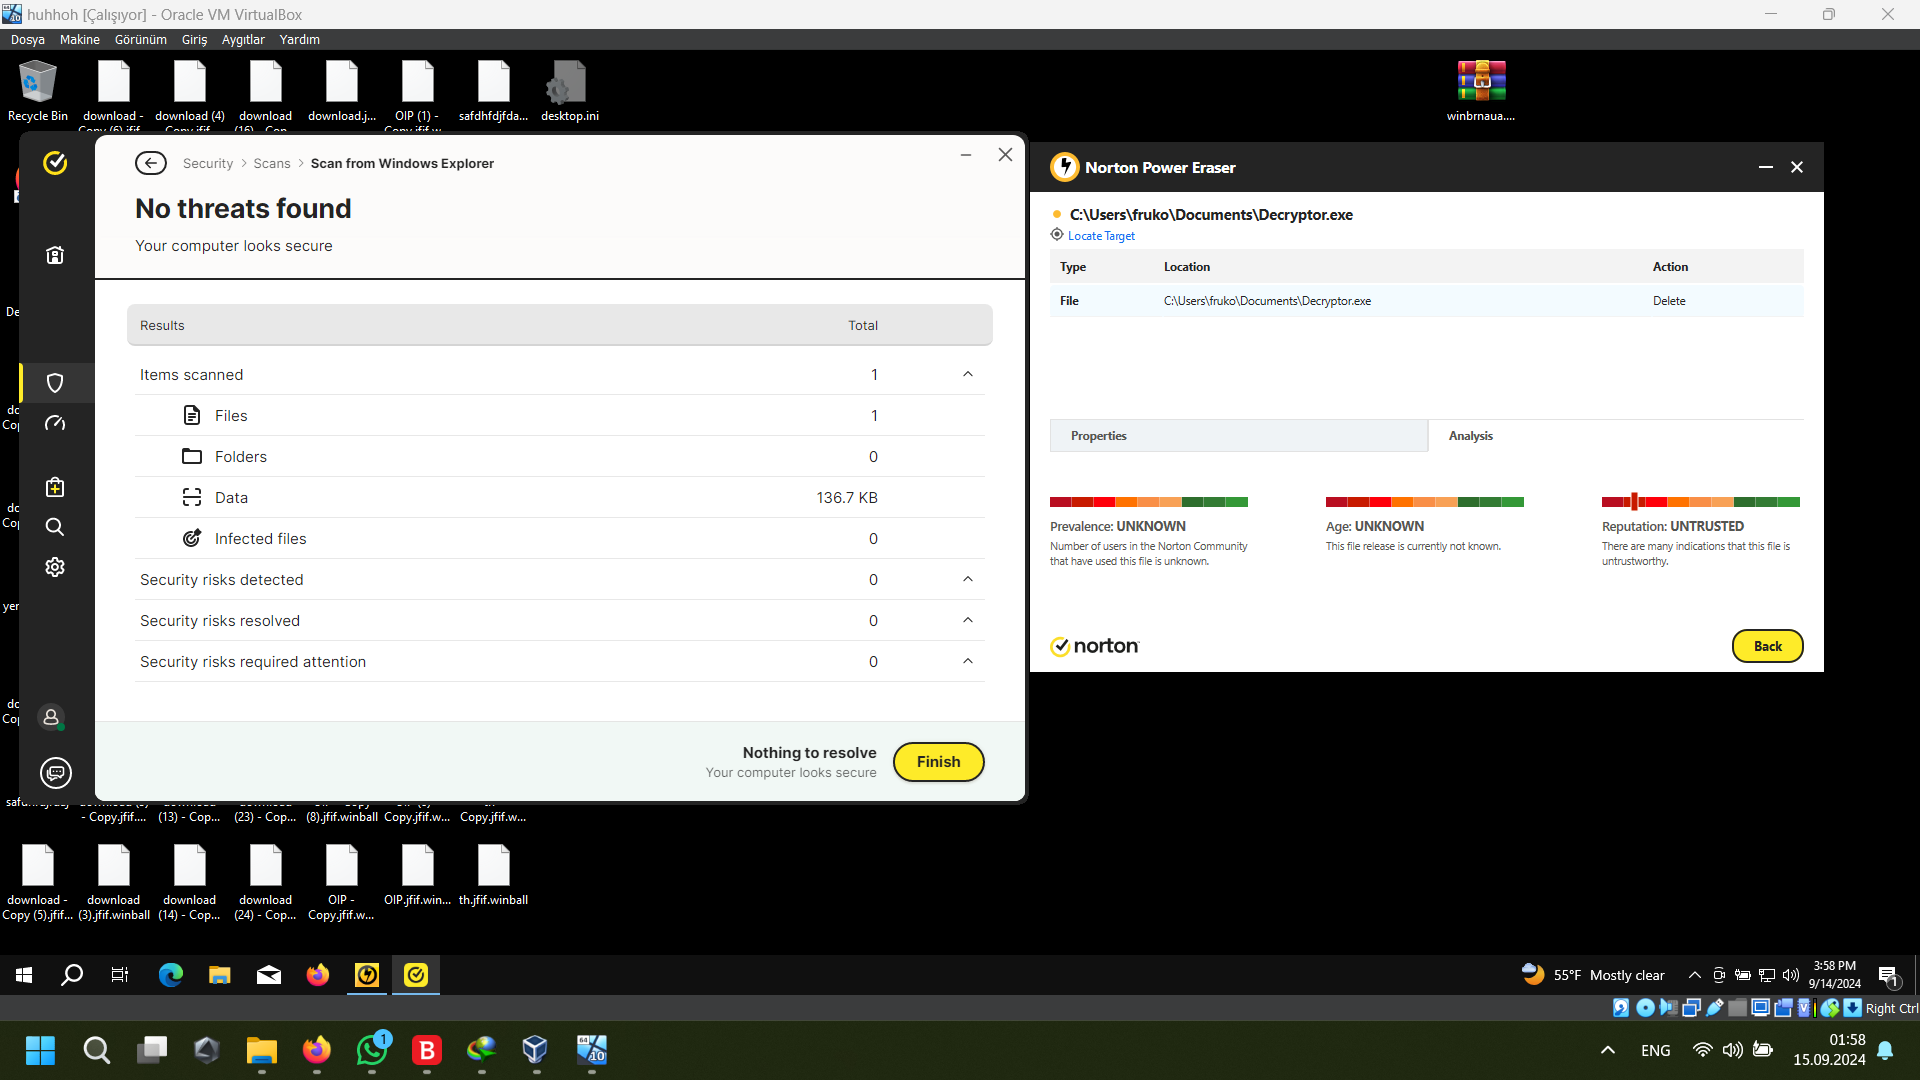Open WhatsApp from the host taskbar
Viewport: 1920px width, 1080px height.
pyautogui.click(x=372, y=1050)
